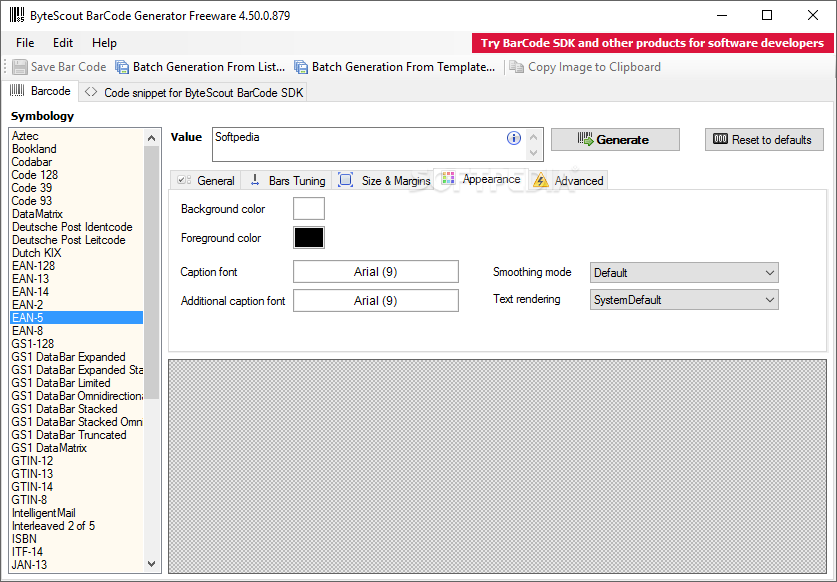
Task: Select Deutsche Post Identcode symbology
Action: coord(76,227)
